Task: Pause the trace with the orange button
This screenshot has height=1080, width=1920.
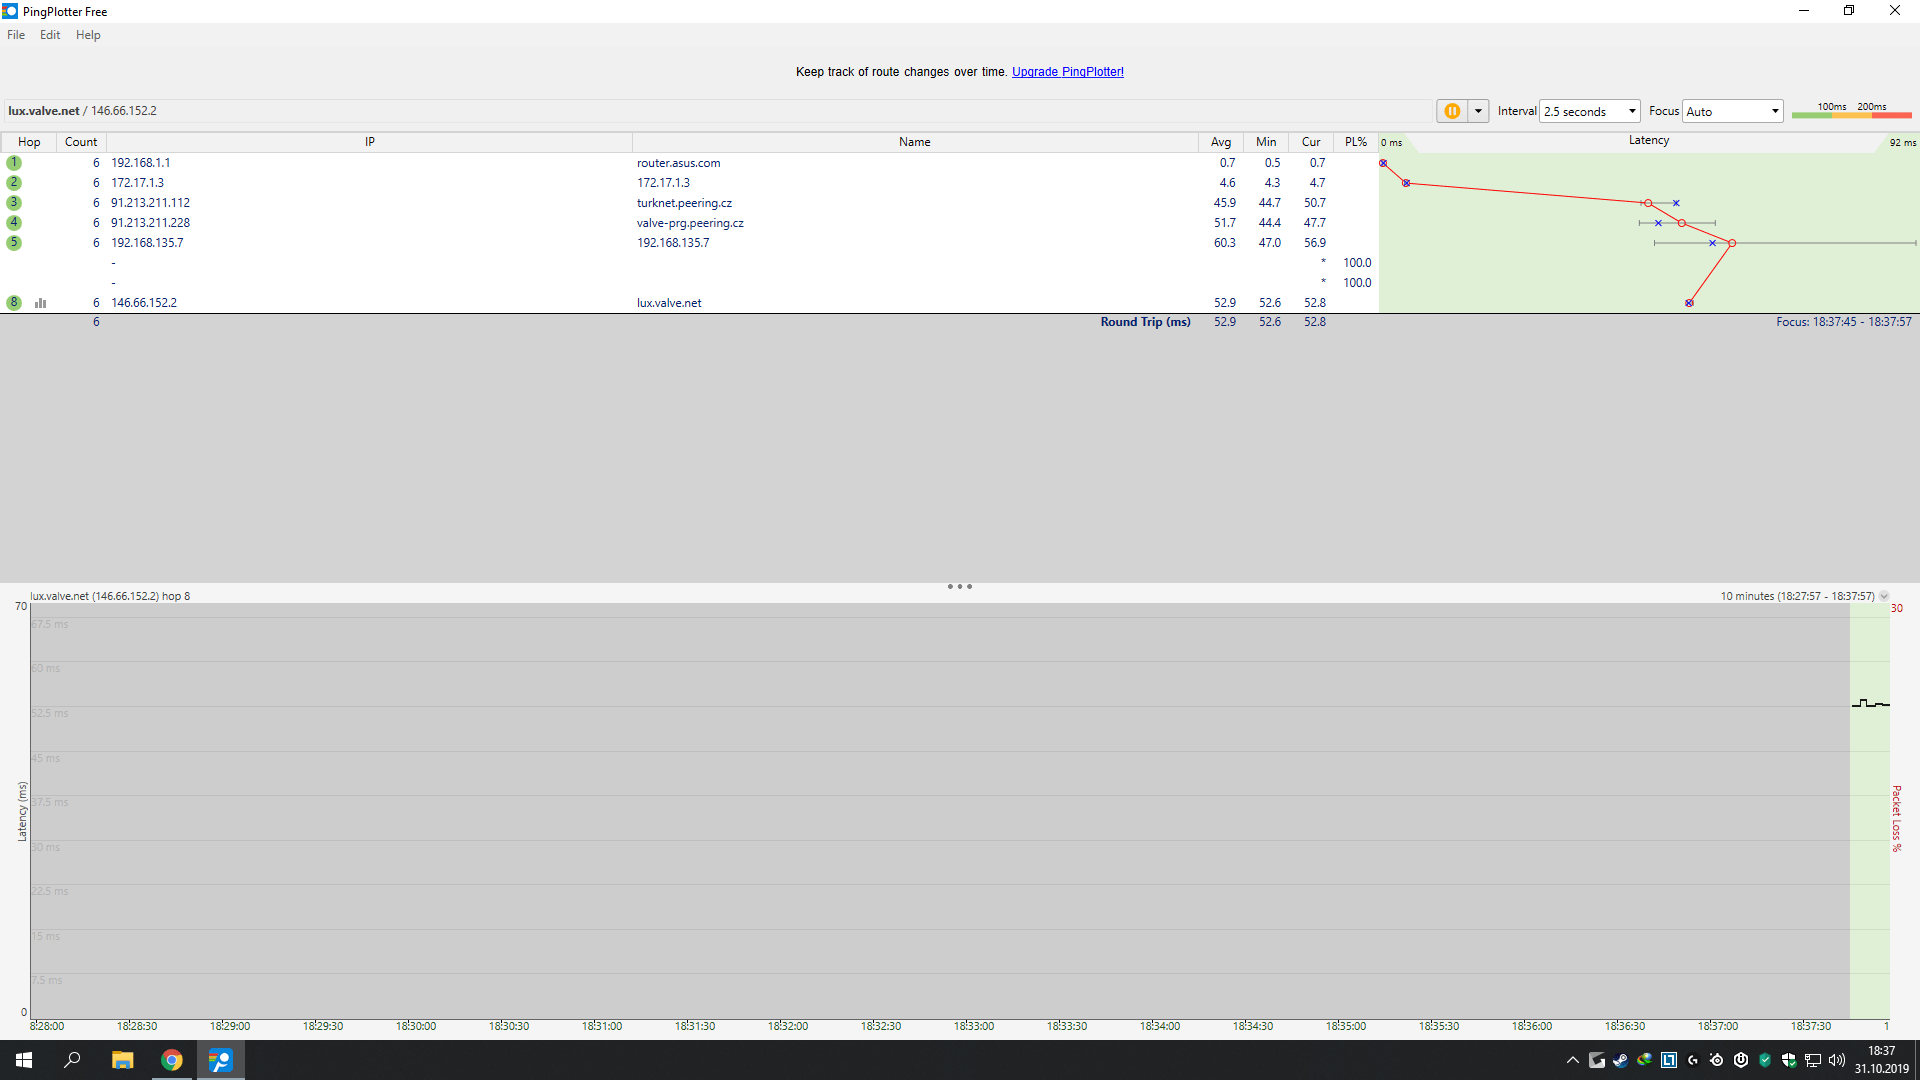Action: pyautogui.click(x=1451, y=111)
